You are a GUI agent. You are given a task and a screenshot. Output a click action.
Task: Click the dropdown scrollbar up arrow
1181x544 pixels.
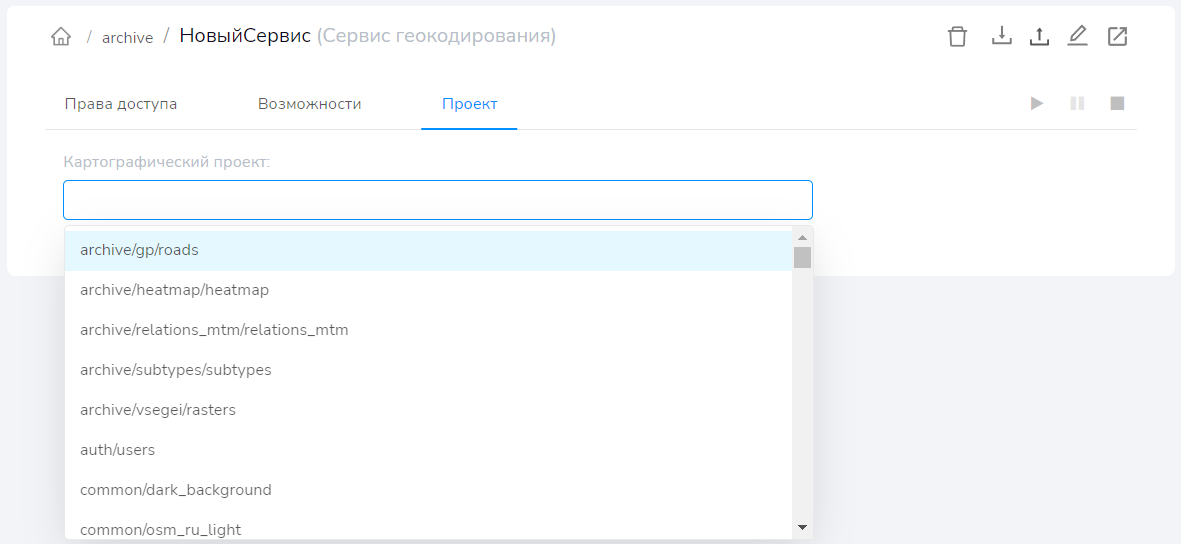[x=802, y=237]
